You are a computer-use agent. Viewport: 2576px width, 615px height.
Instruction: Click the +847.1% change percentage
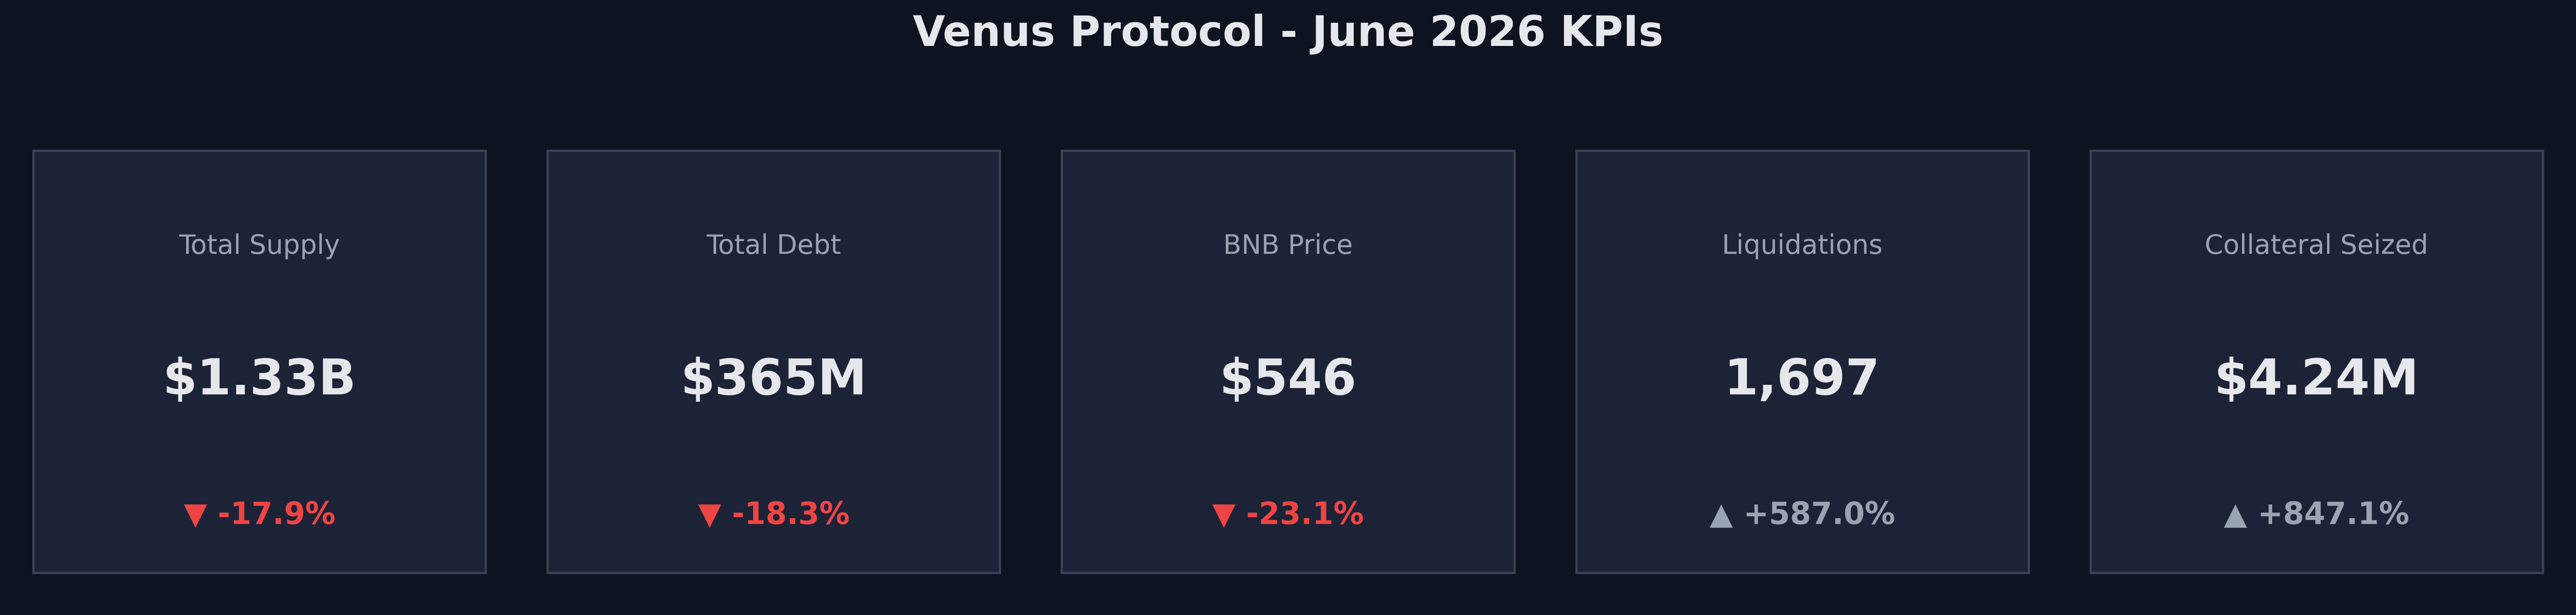point(2333,514)
